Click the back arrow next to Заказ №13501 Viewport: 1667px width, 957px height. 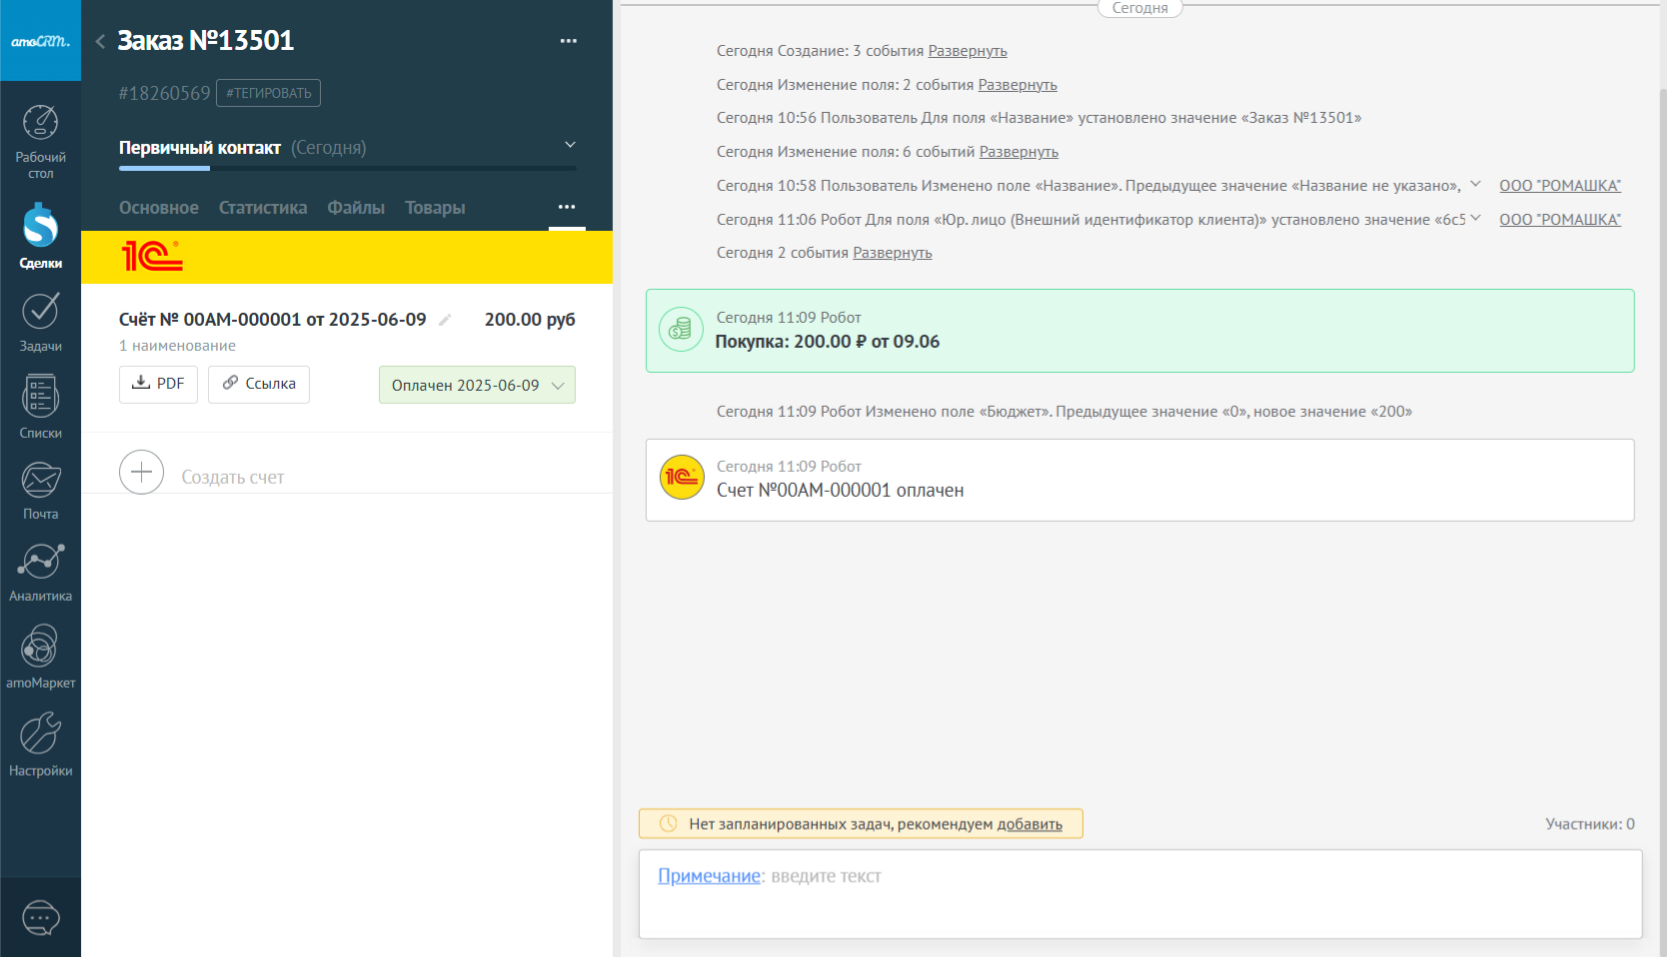point(100,41)
